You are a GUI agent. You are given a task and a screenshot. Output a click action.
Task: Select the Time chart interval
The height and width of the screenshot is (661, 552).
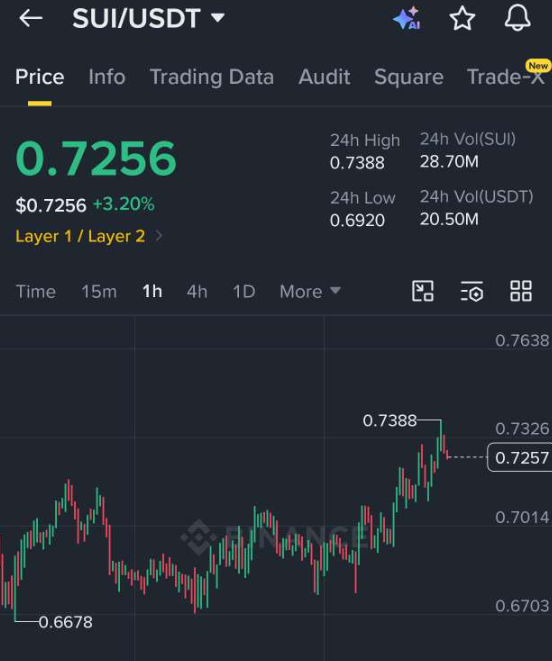point(35,292)
